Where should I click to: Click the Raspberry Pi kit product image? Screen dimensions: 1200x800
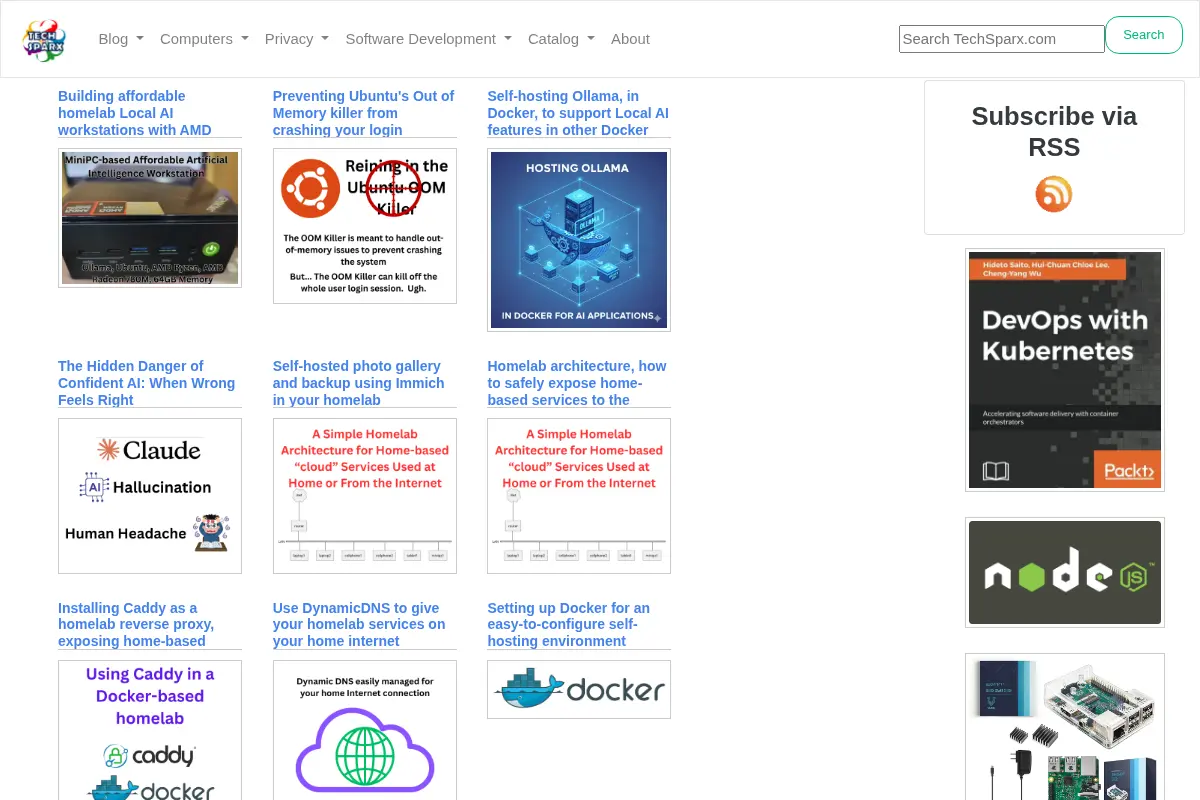[1065, 727]
